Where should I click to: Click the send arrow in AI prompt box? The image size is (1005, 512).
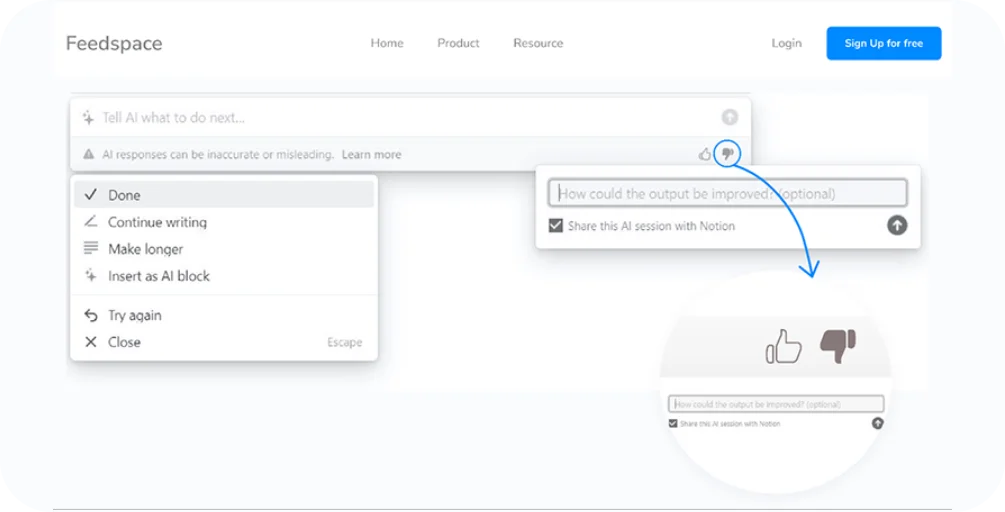pyautogui.click(x=729, y=117)
